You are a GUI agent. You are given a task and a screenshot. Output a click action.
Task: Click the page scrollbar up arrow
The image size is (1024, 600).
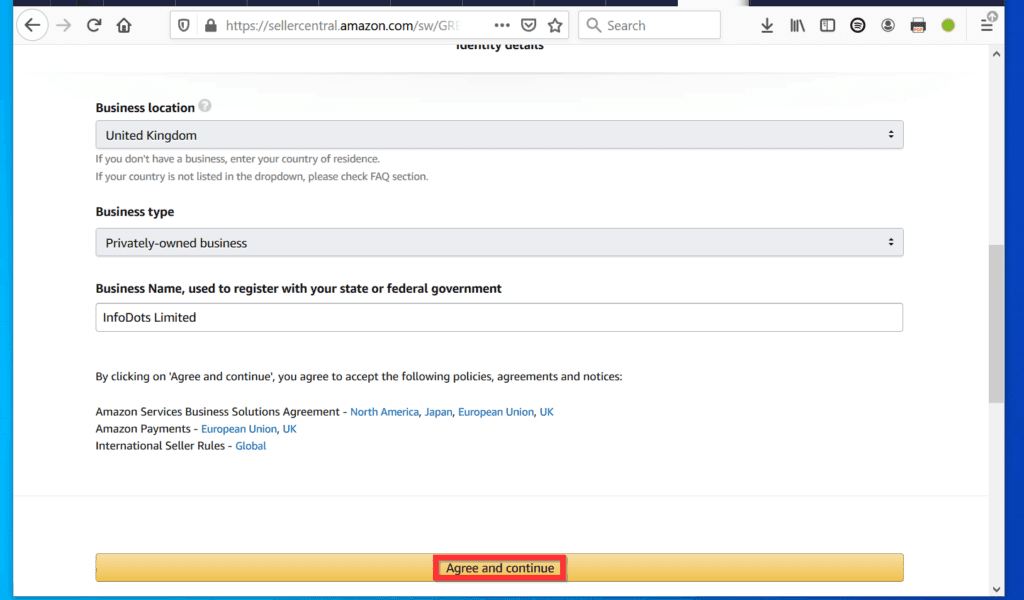coord(996,54)
